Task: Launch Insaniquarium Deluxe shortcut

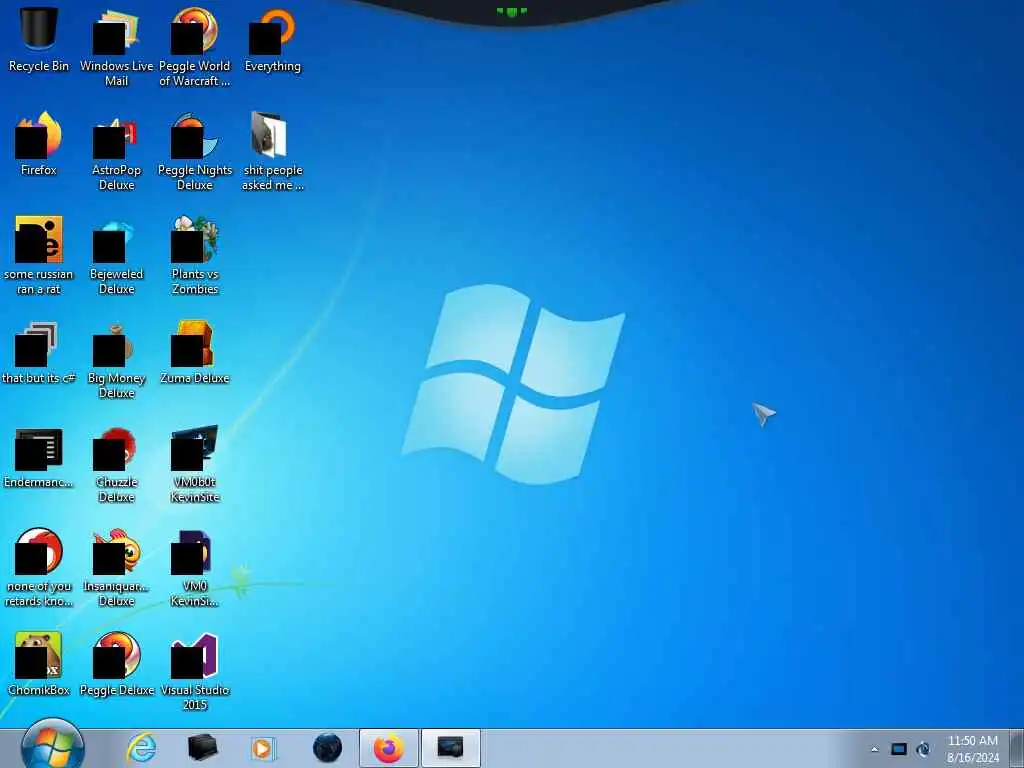Action: 116,567
